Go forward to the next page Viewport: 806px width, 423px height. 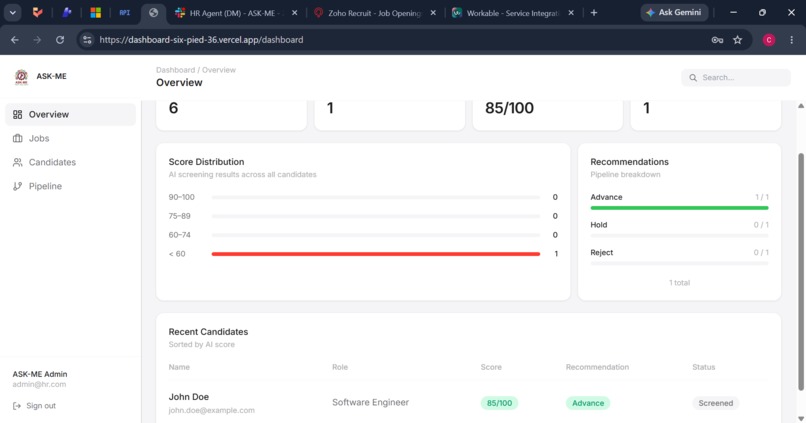pyautogui.click(x=37, y=40)
